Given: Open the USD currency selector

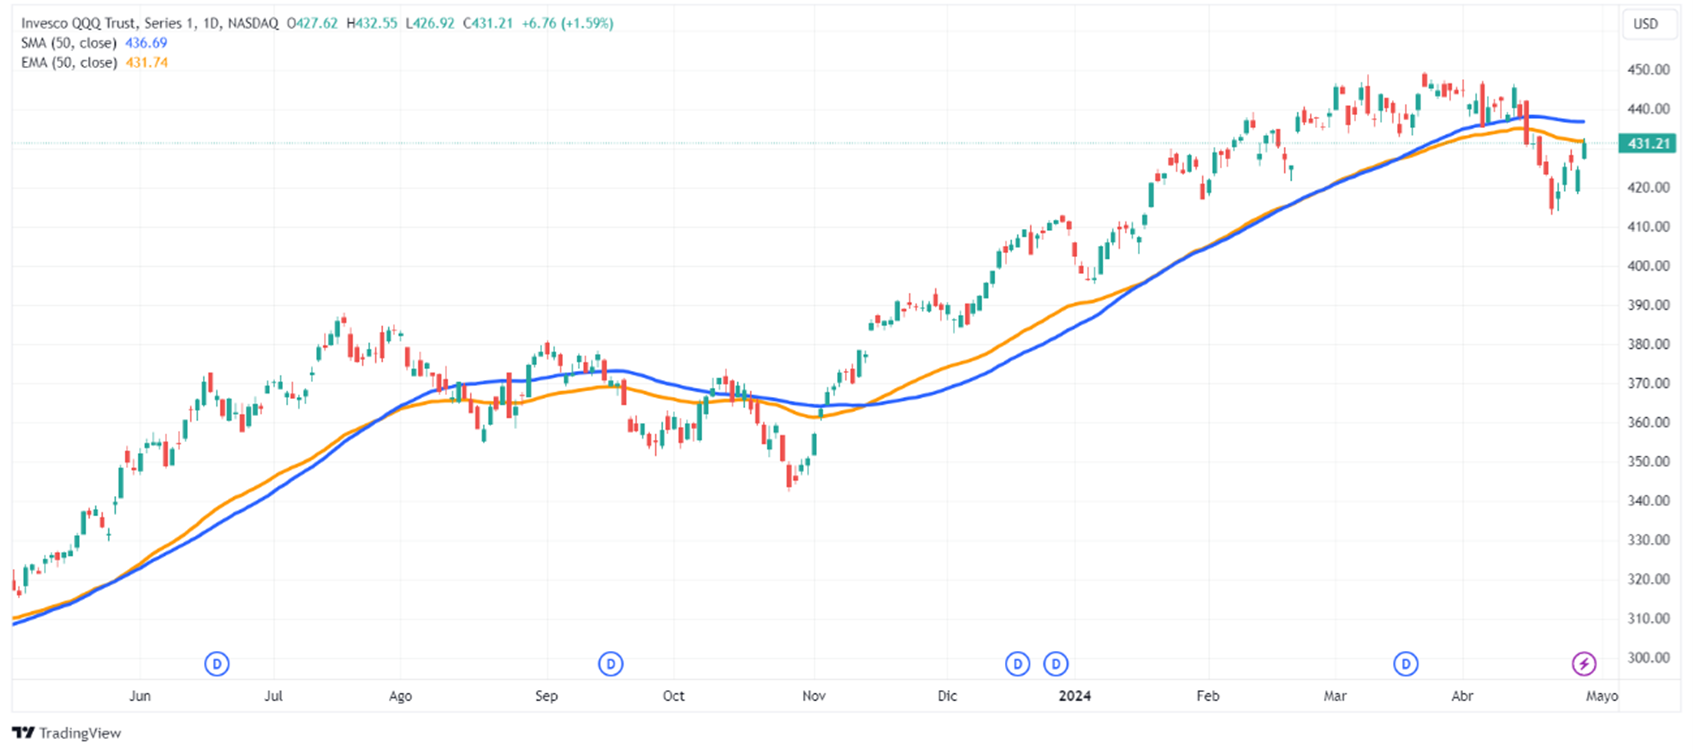Looking at the screenshot, I should [1646, 24].
